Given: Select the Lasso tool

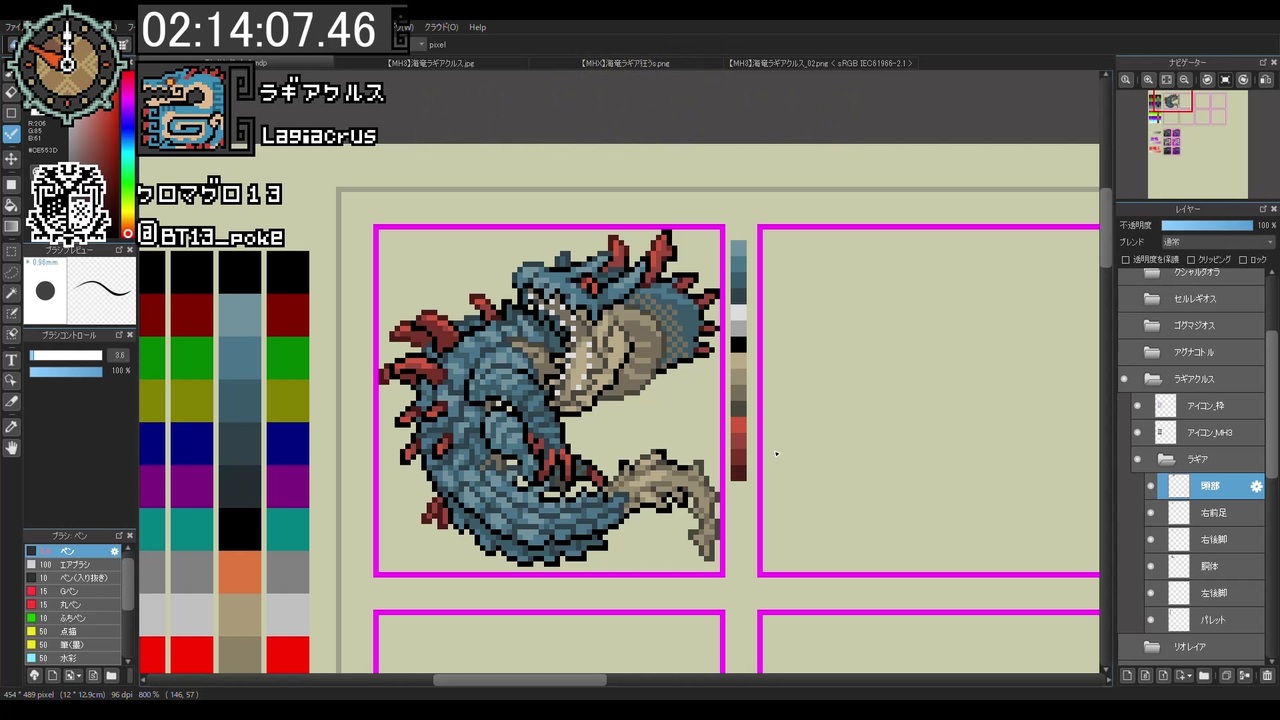Looking at the screenshot, I should pyautogui.click(x=12, y=272).
